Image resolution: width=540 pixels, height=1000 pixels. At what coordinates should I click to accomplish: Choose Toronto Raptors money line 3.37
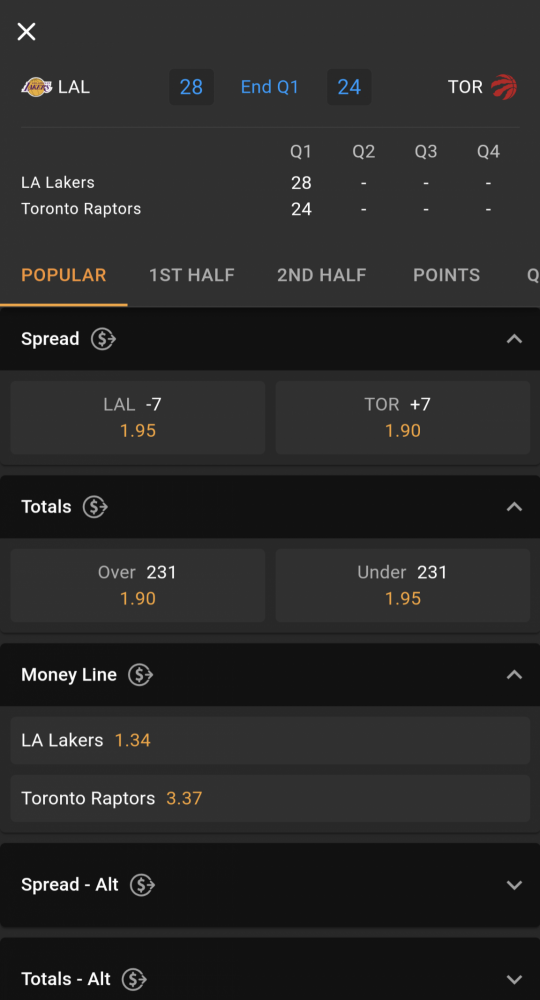270,798
